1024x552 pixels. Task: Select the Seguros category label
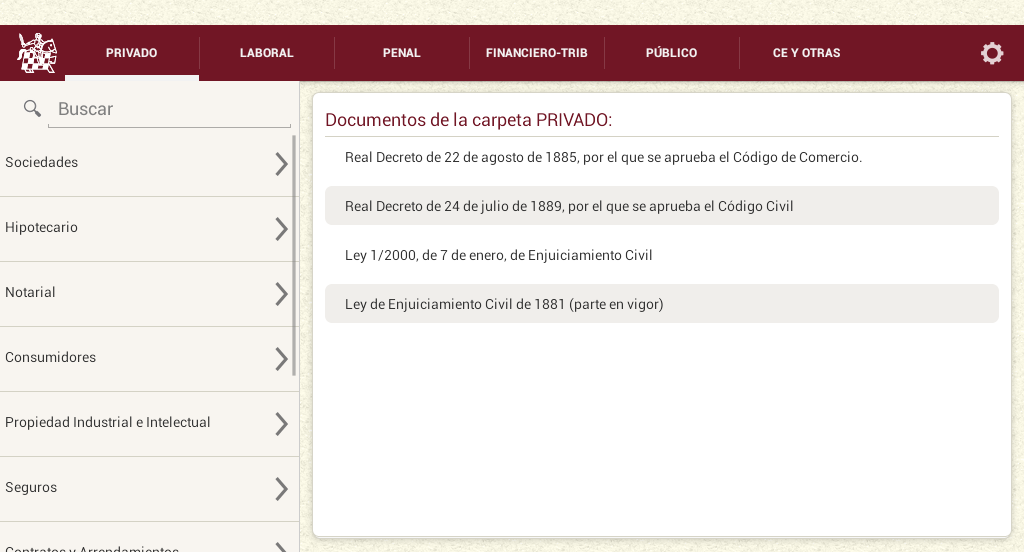click(31, 487)
